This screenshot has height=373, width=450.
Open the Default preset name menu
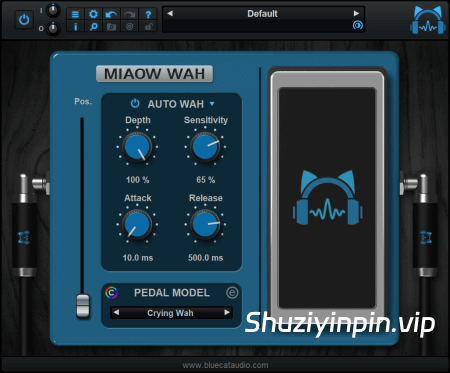click(262, 14)
